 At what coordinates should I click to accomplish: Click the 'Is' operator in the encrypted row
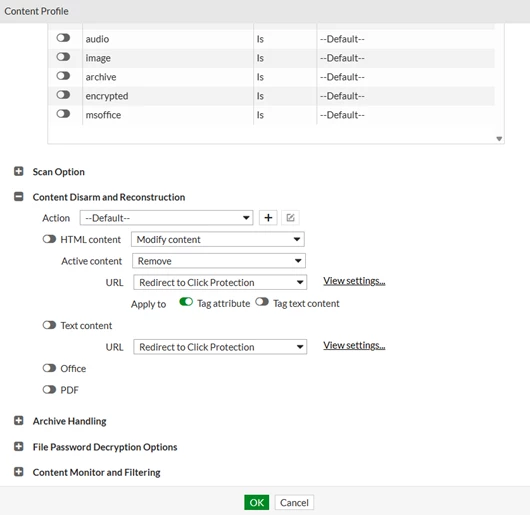pos(260,96)
